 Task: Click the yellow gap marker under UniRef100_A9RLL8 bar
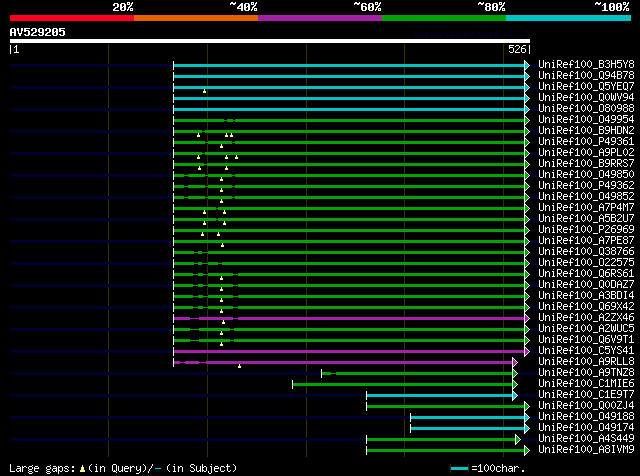[x=240, y=366]
